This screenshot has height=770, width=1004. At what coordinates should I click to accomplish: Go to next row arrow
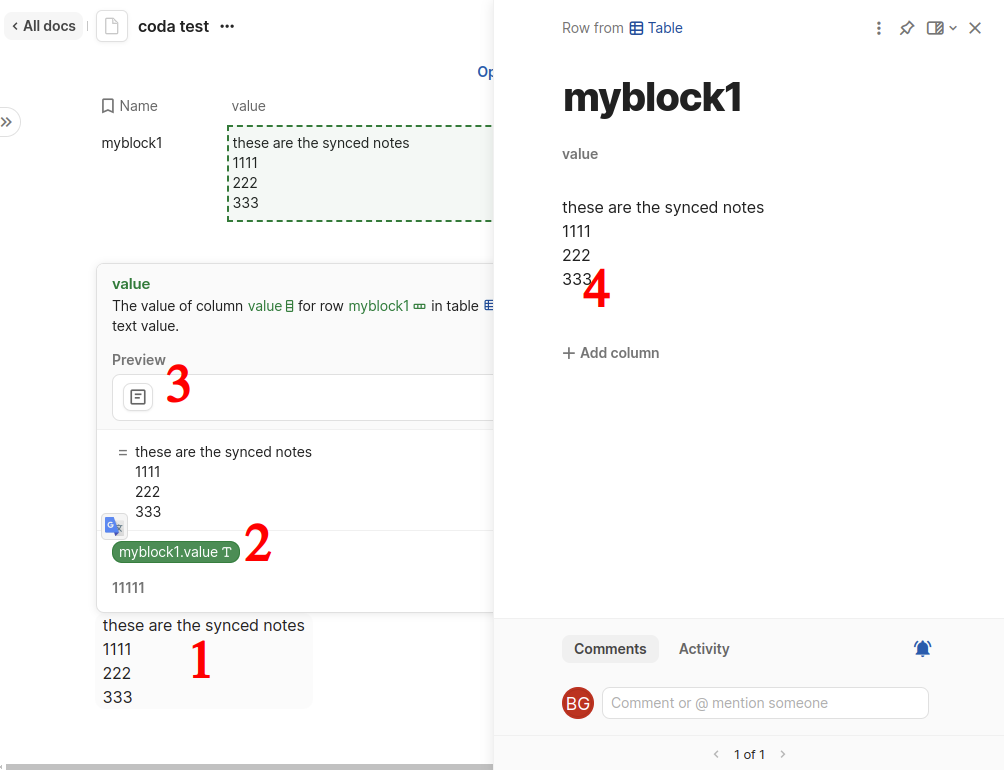(x=782, y=754)
